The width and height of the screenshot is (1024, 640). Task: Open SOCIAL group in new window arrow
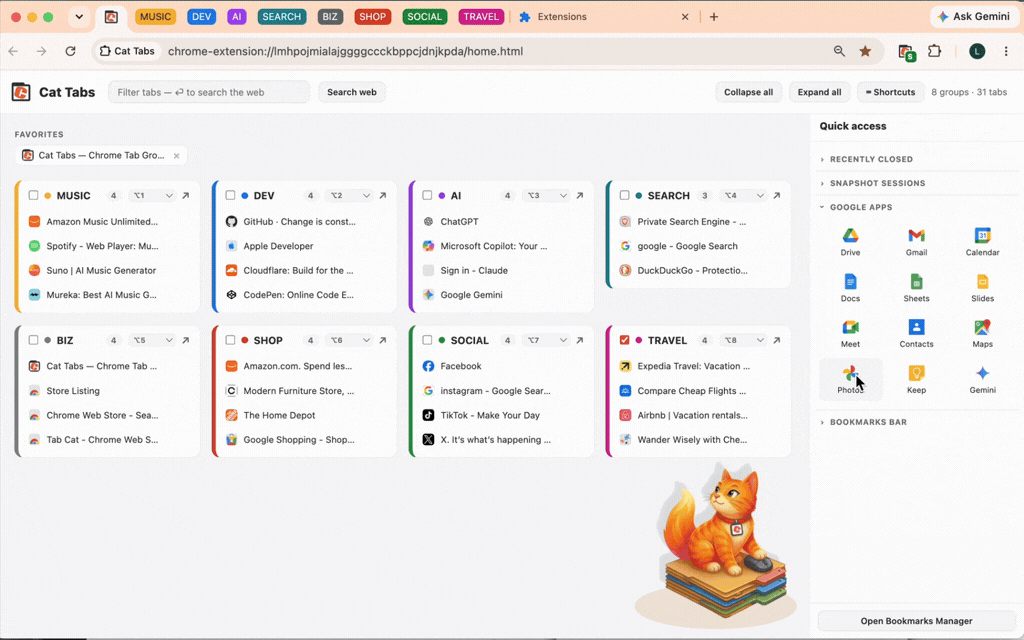pyautogui.click(x=580, y=340)
